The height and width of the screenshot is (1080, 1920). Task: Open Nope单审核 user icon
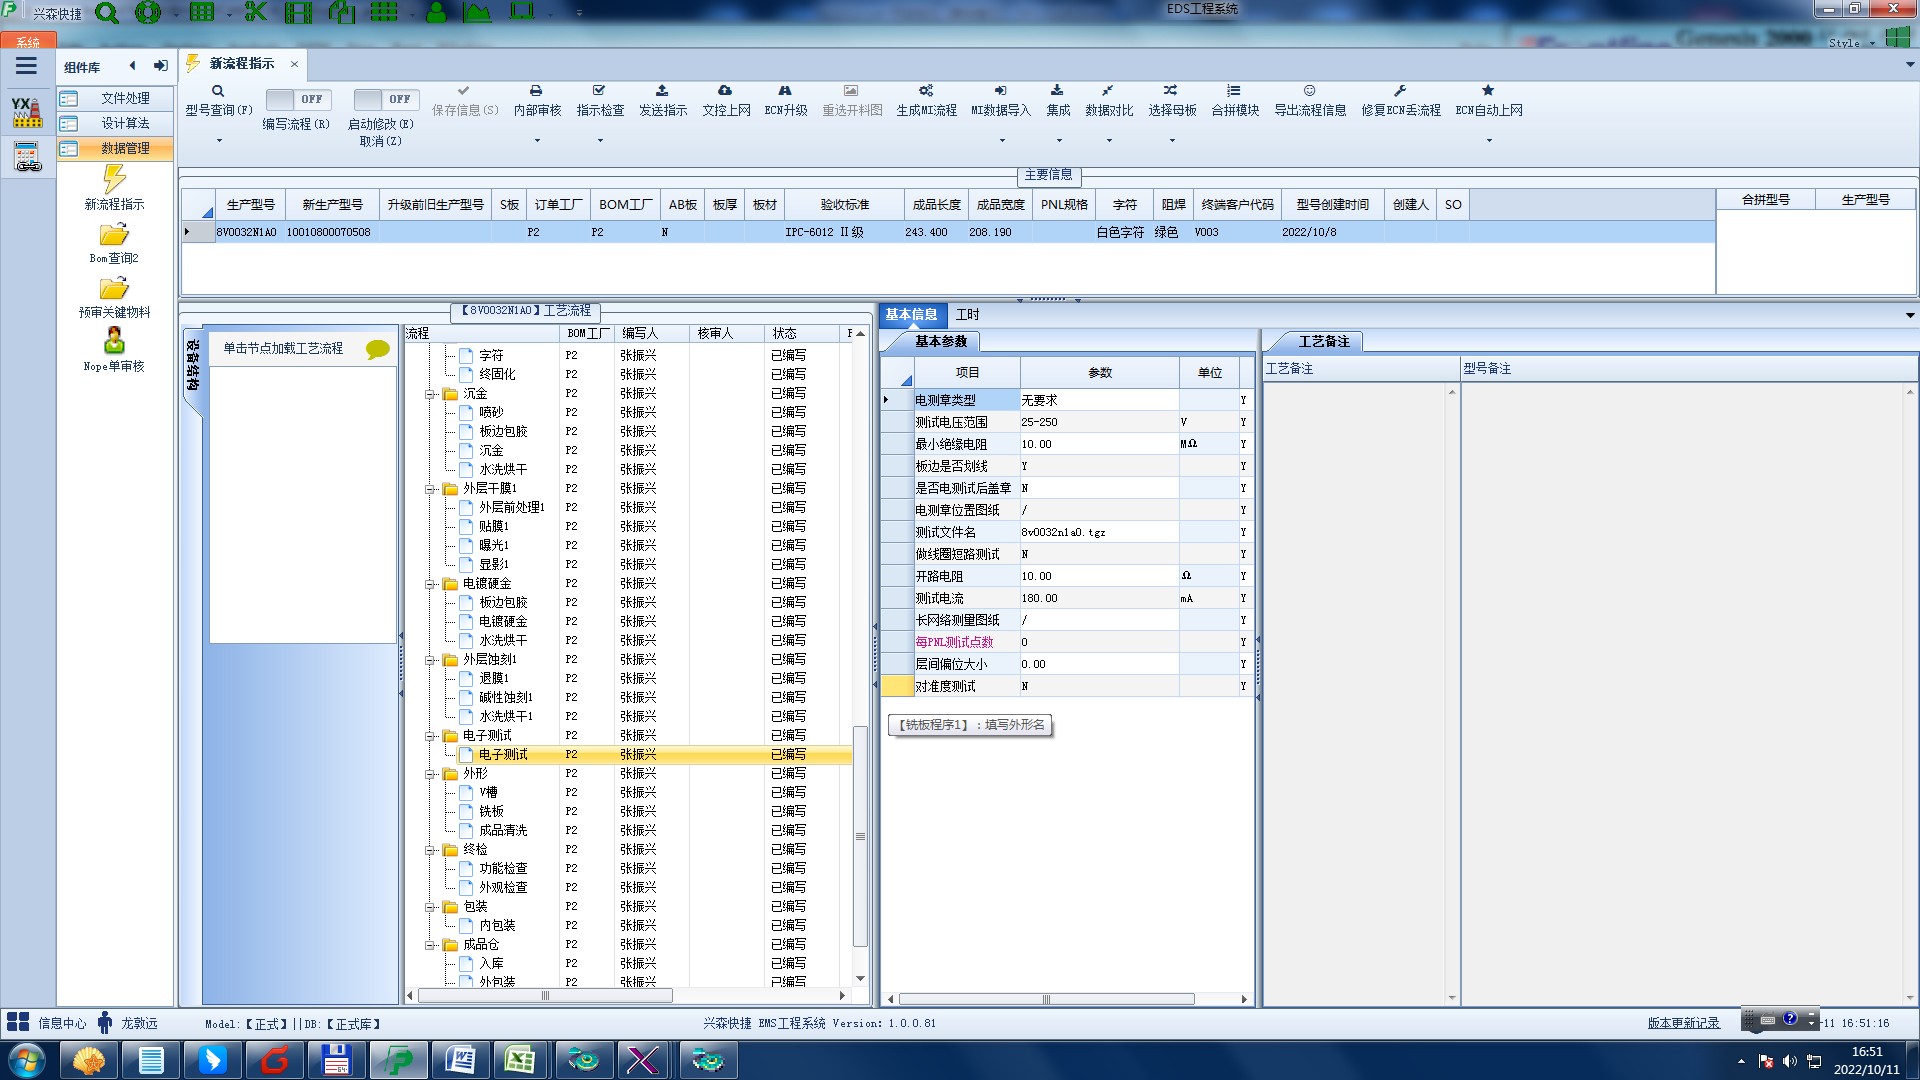114,341
